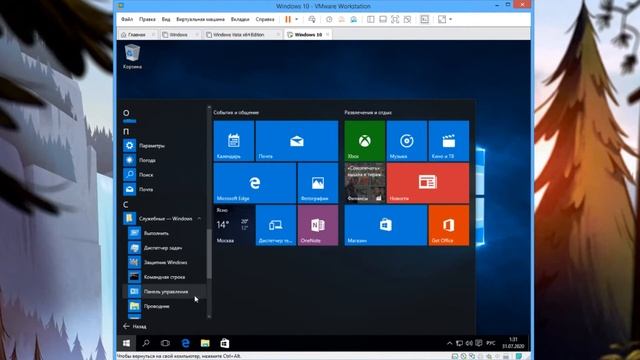Open Поиск from the app list
The width and height of the screenshot is (640, 360).
click(164, 175)
